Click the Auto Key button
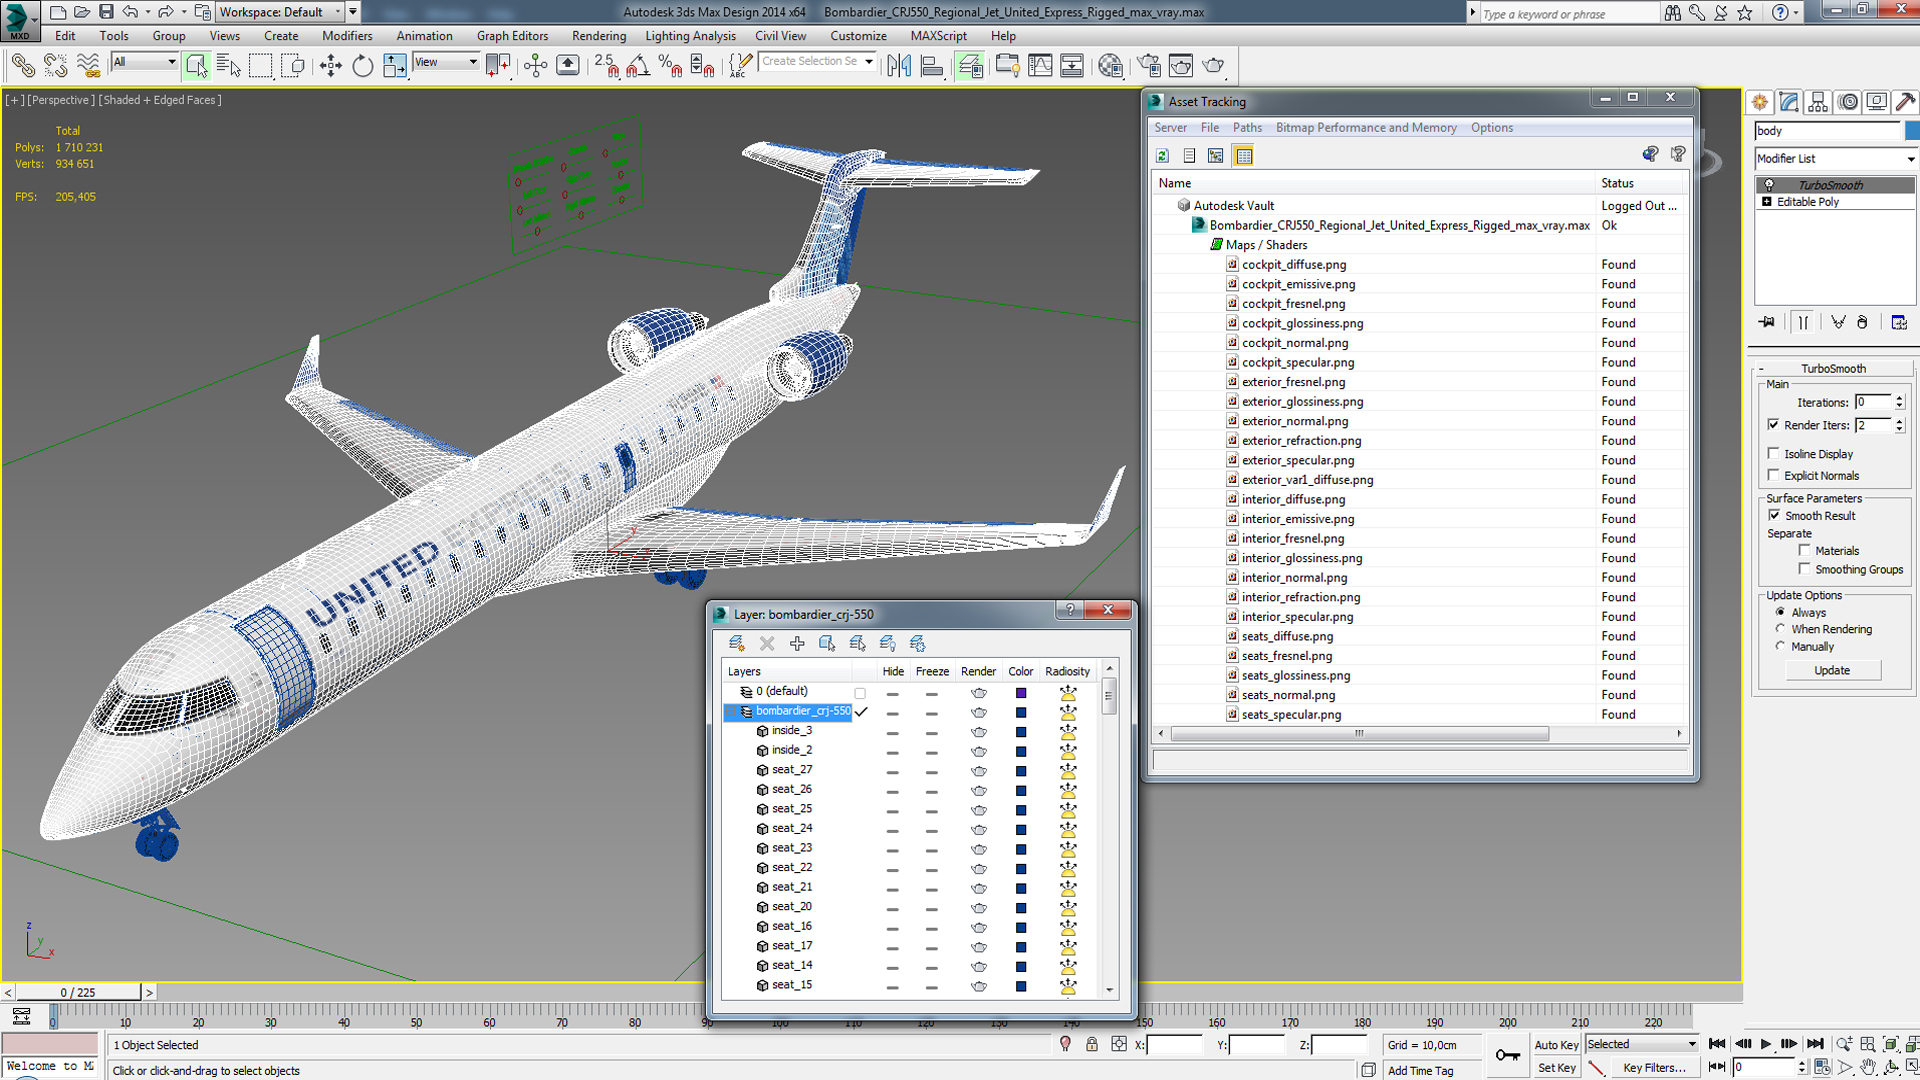The width and height of the screenshot is (1920, 1080). (x=1556, y=1045)
